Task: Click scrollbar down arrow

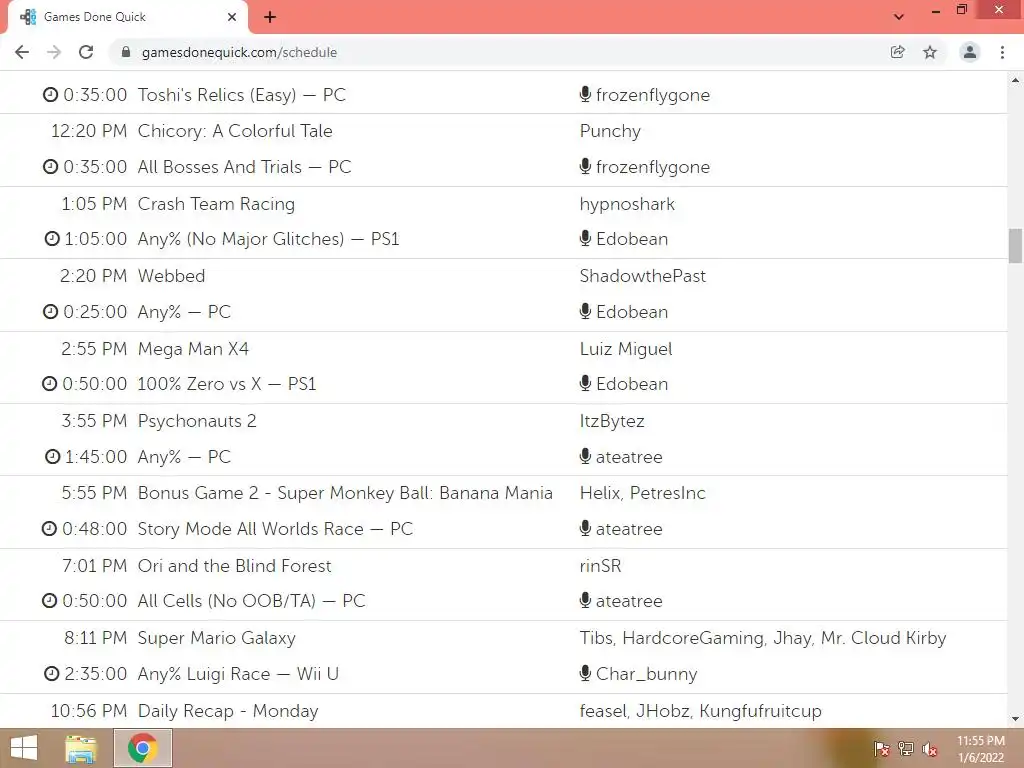Action: 1015,719
